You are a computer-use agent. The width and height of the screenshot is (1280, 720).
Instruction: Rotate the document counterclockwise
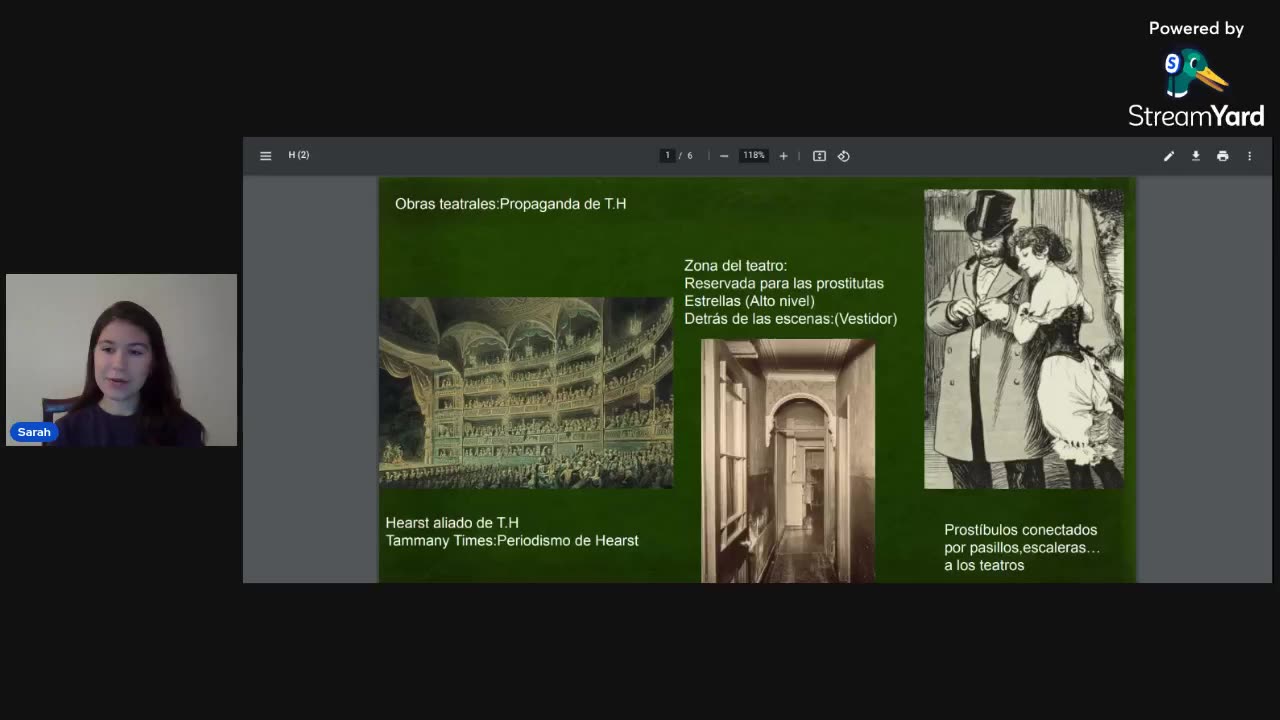pos(844,156)
